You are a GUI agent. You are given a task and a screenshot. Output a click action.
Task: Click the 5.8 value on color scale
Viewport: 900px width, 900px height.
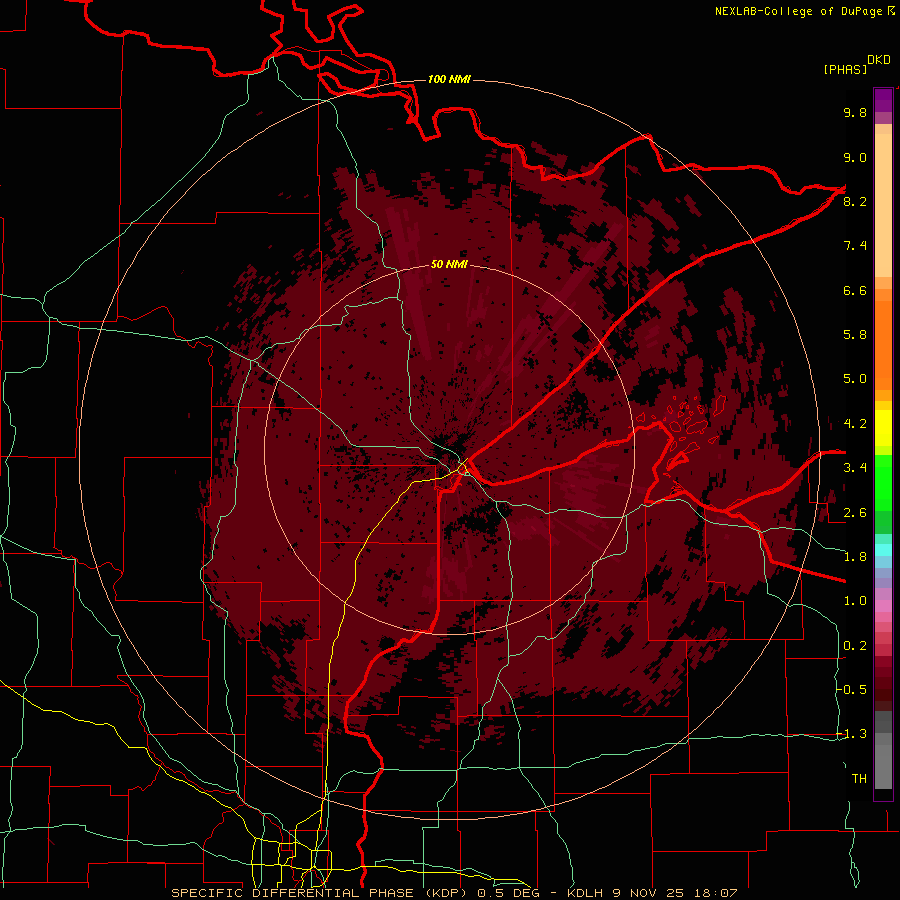855,335
